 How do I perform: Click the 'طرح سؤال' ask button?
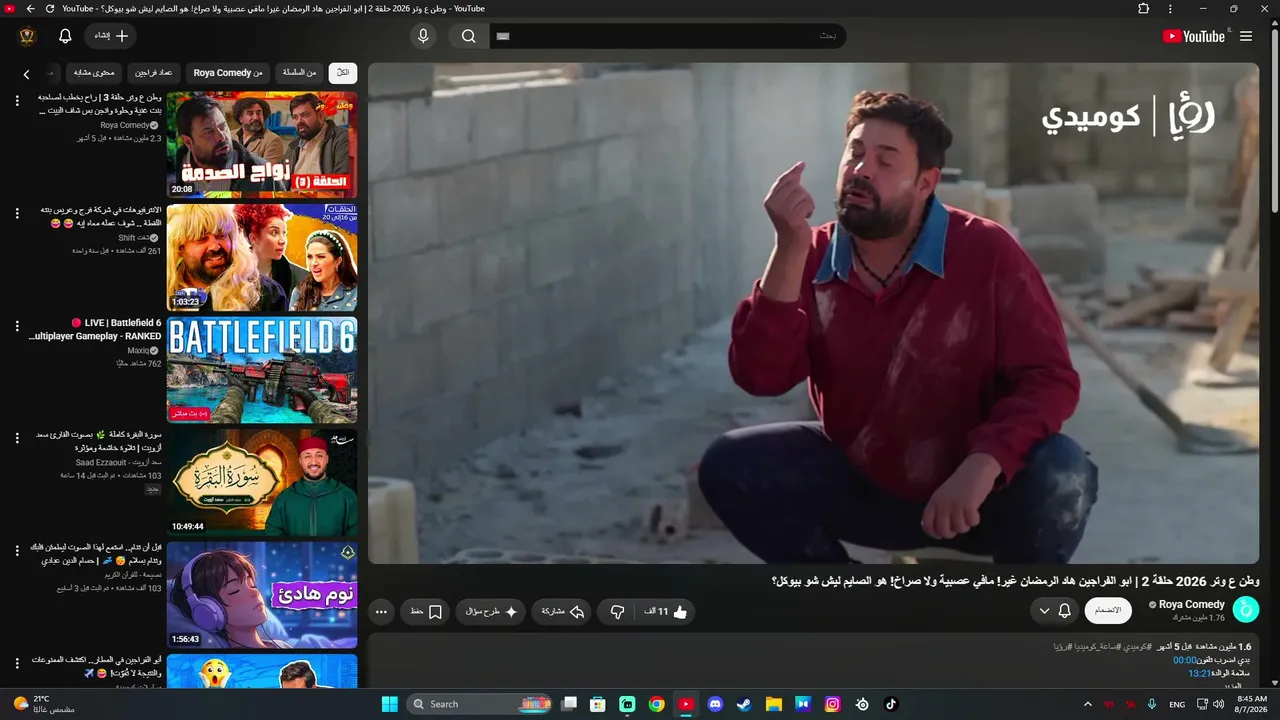click(x=492, y=611)
